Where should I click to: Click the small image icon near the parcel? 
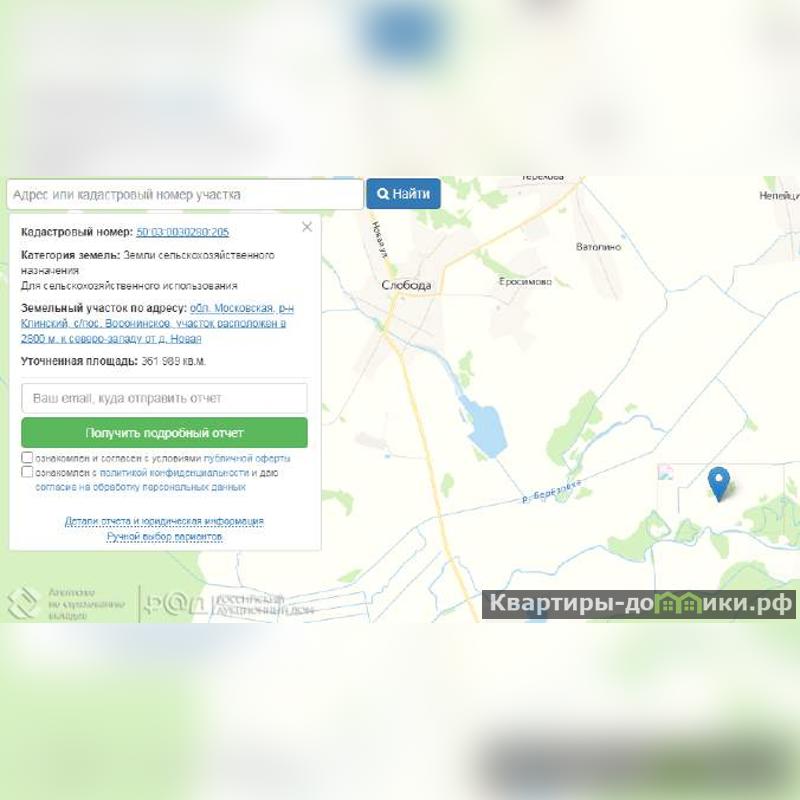[665, 472]
